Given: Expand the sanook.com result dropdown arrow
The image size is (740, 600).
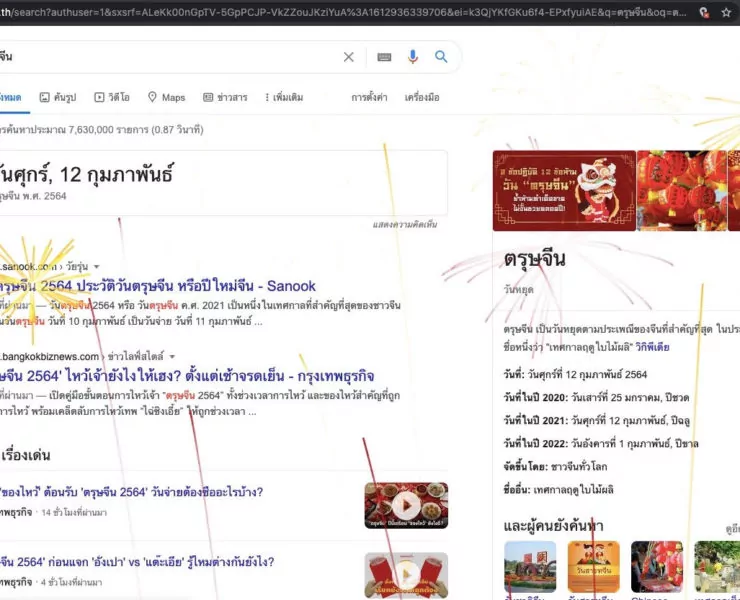Looking at the screenshot, I should click(97, 267).
